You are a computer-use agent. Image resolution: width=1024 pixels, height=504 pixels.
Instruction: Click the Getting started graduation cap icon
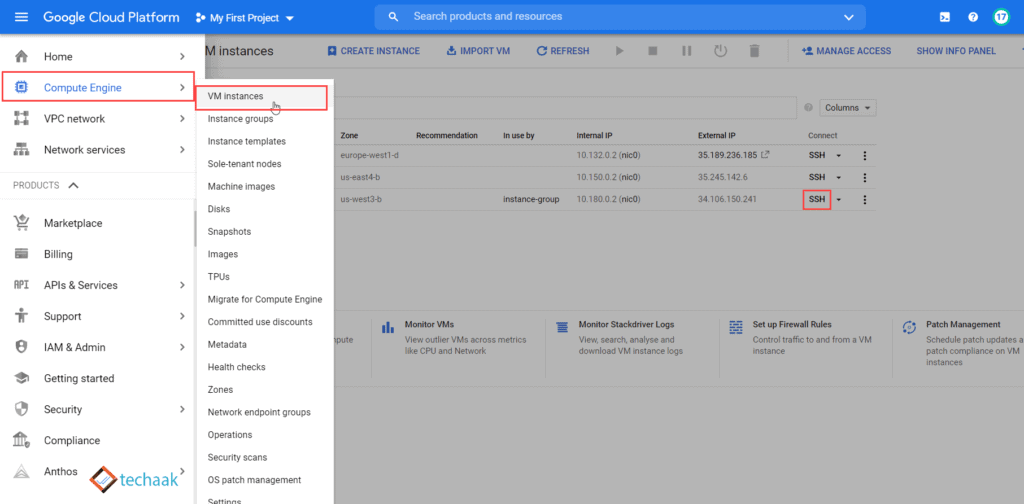tap(22, 378)
